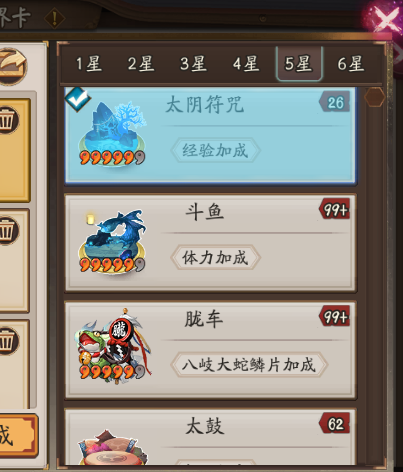
Task: Click the bottom trash can icon
Action: pos(7,341)
